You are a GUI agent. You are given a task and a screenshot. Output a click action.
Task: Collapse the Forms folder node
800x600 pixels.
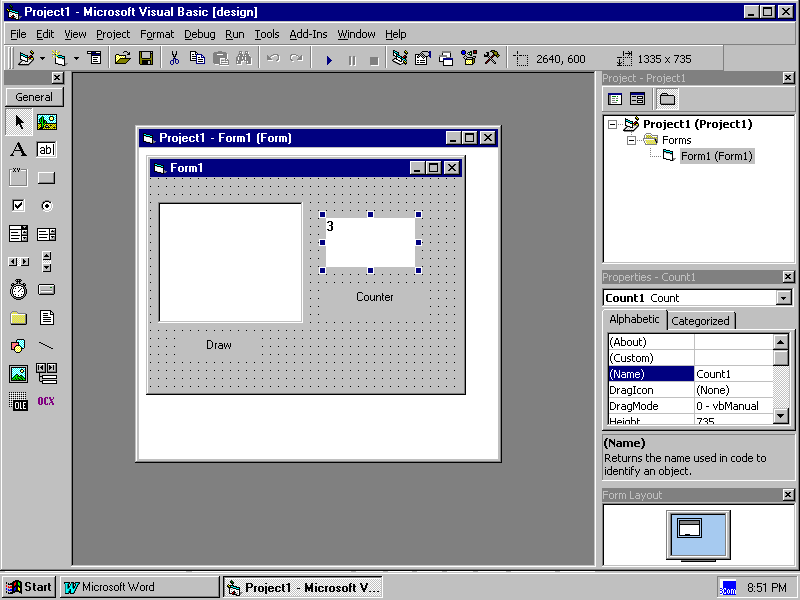coord(631,140)
